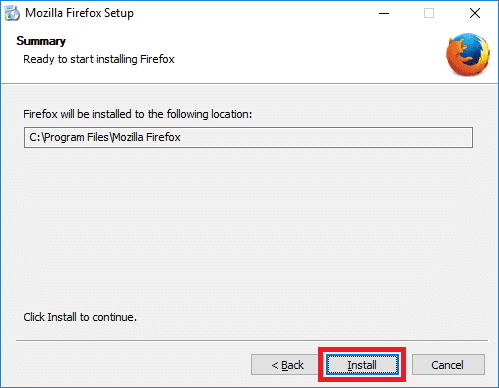Click the 'Ready to start installing Firefox' subtitle
This screenshot has width=499, height=388.
pyautogui.click(x=99, y=59)
